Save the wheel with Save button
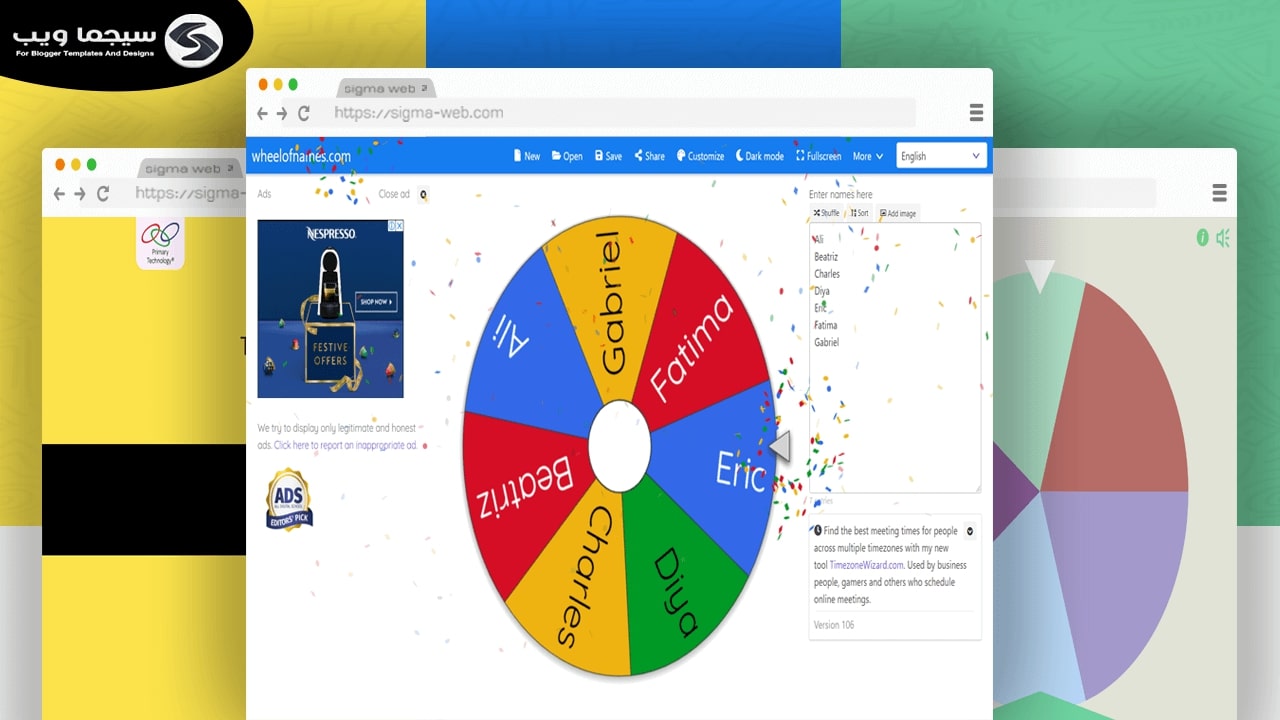 coord(608,156)
